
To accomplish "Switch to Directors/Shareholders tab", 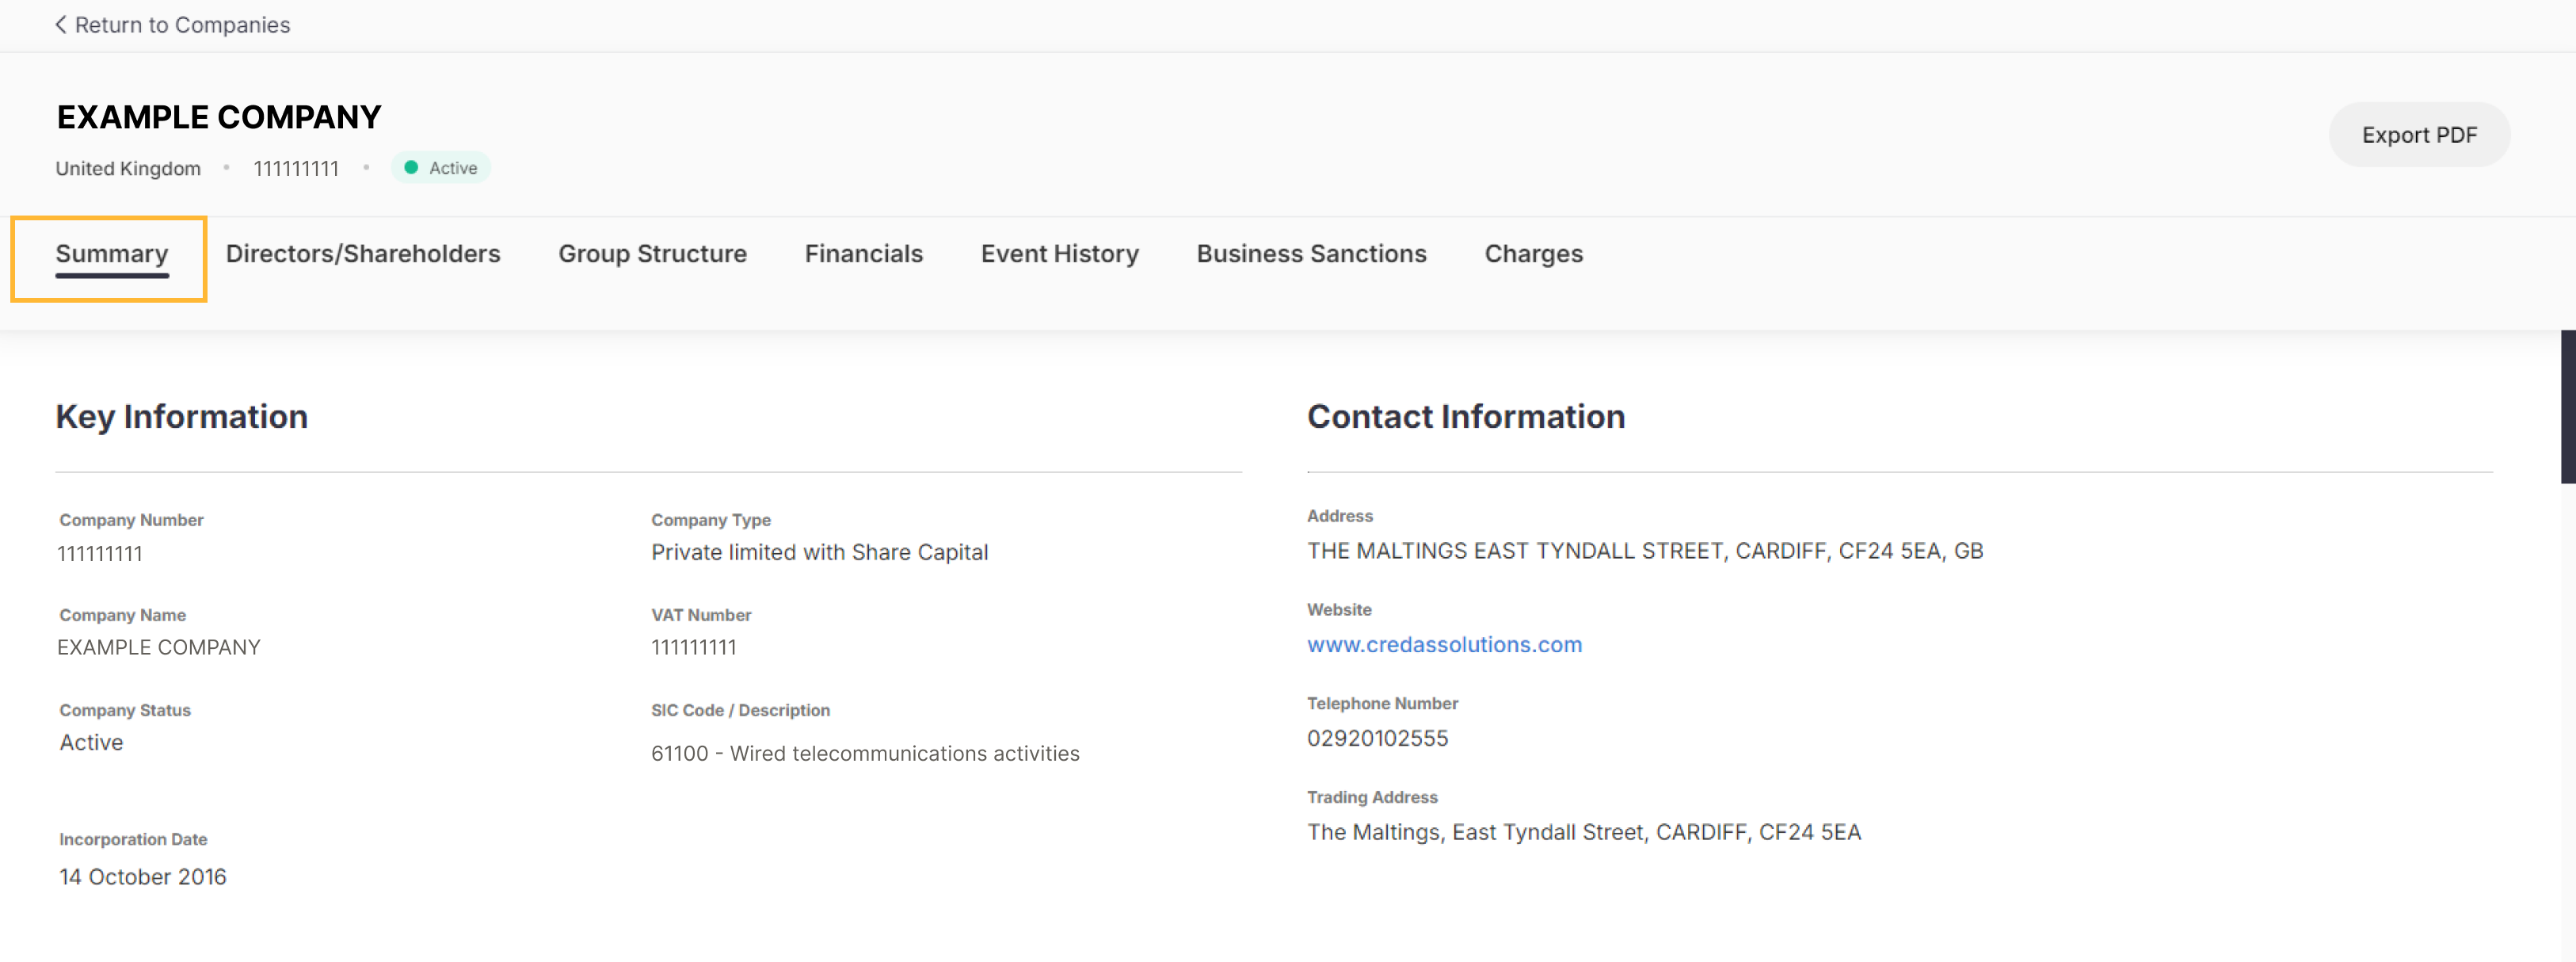I will [x=362, y=254].
